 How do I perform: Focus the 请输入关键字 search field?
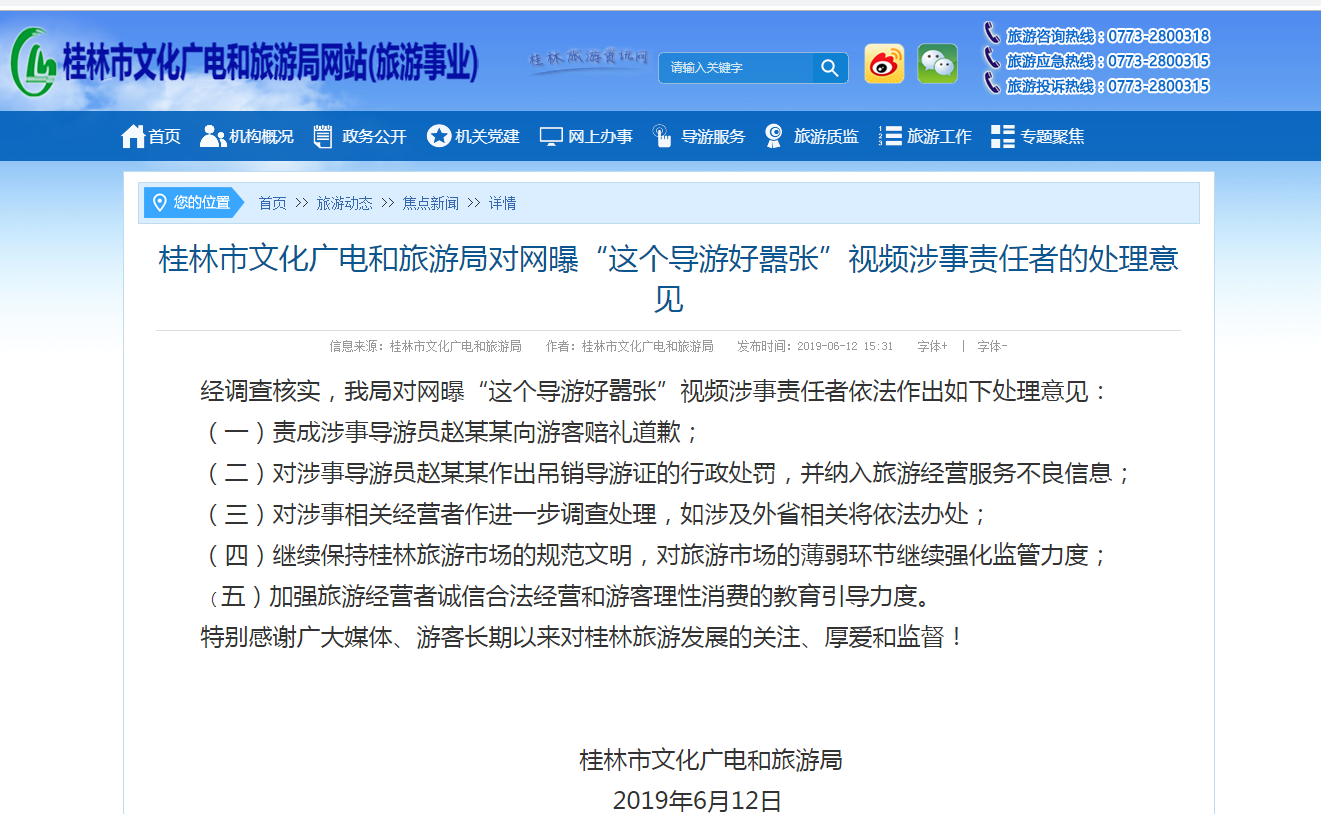tap(735, 68)
